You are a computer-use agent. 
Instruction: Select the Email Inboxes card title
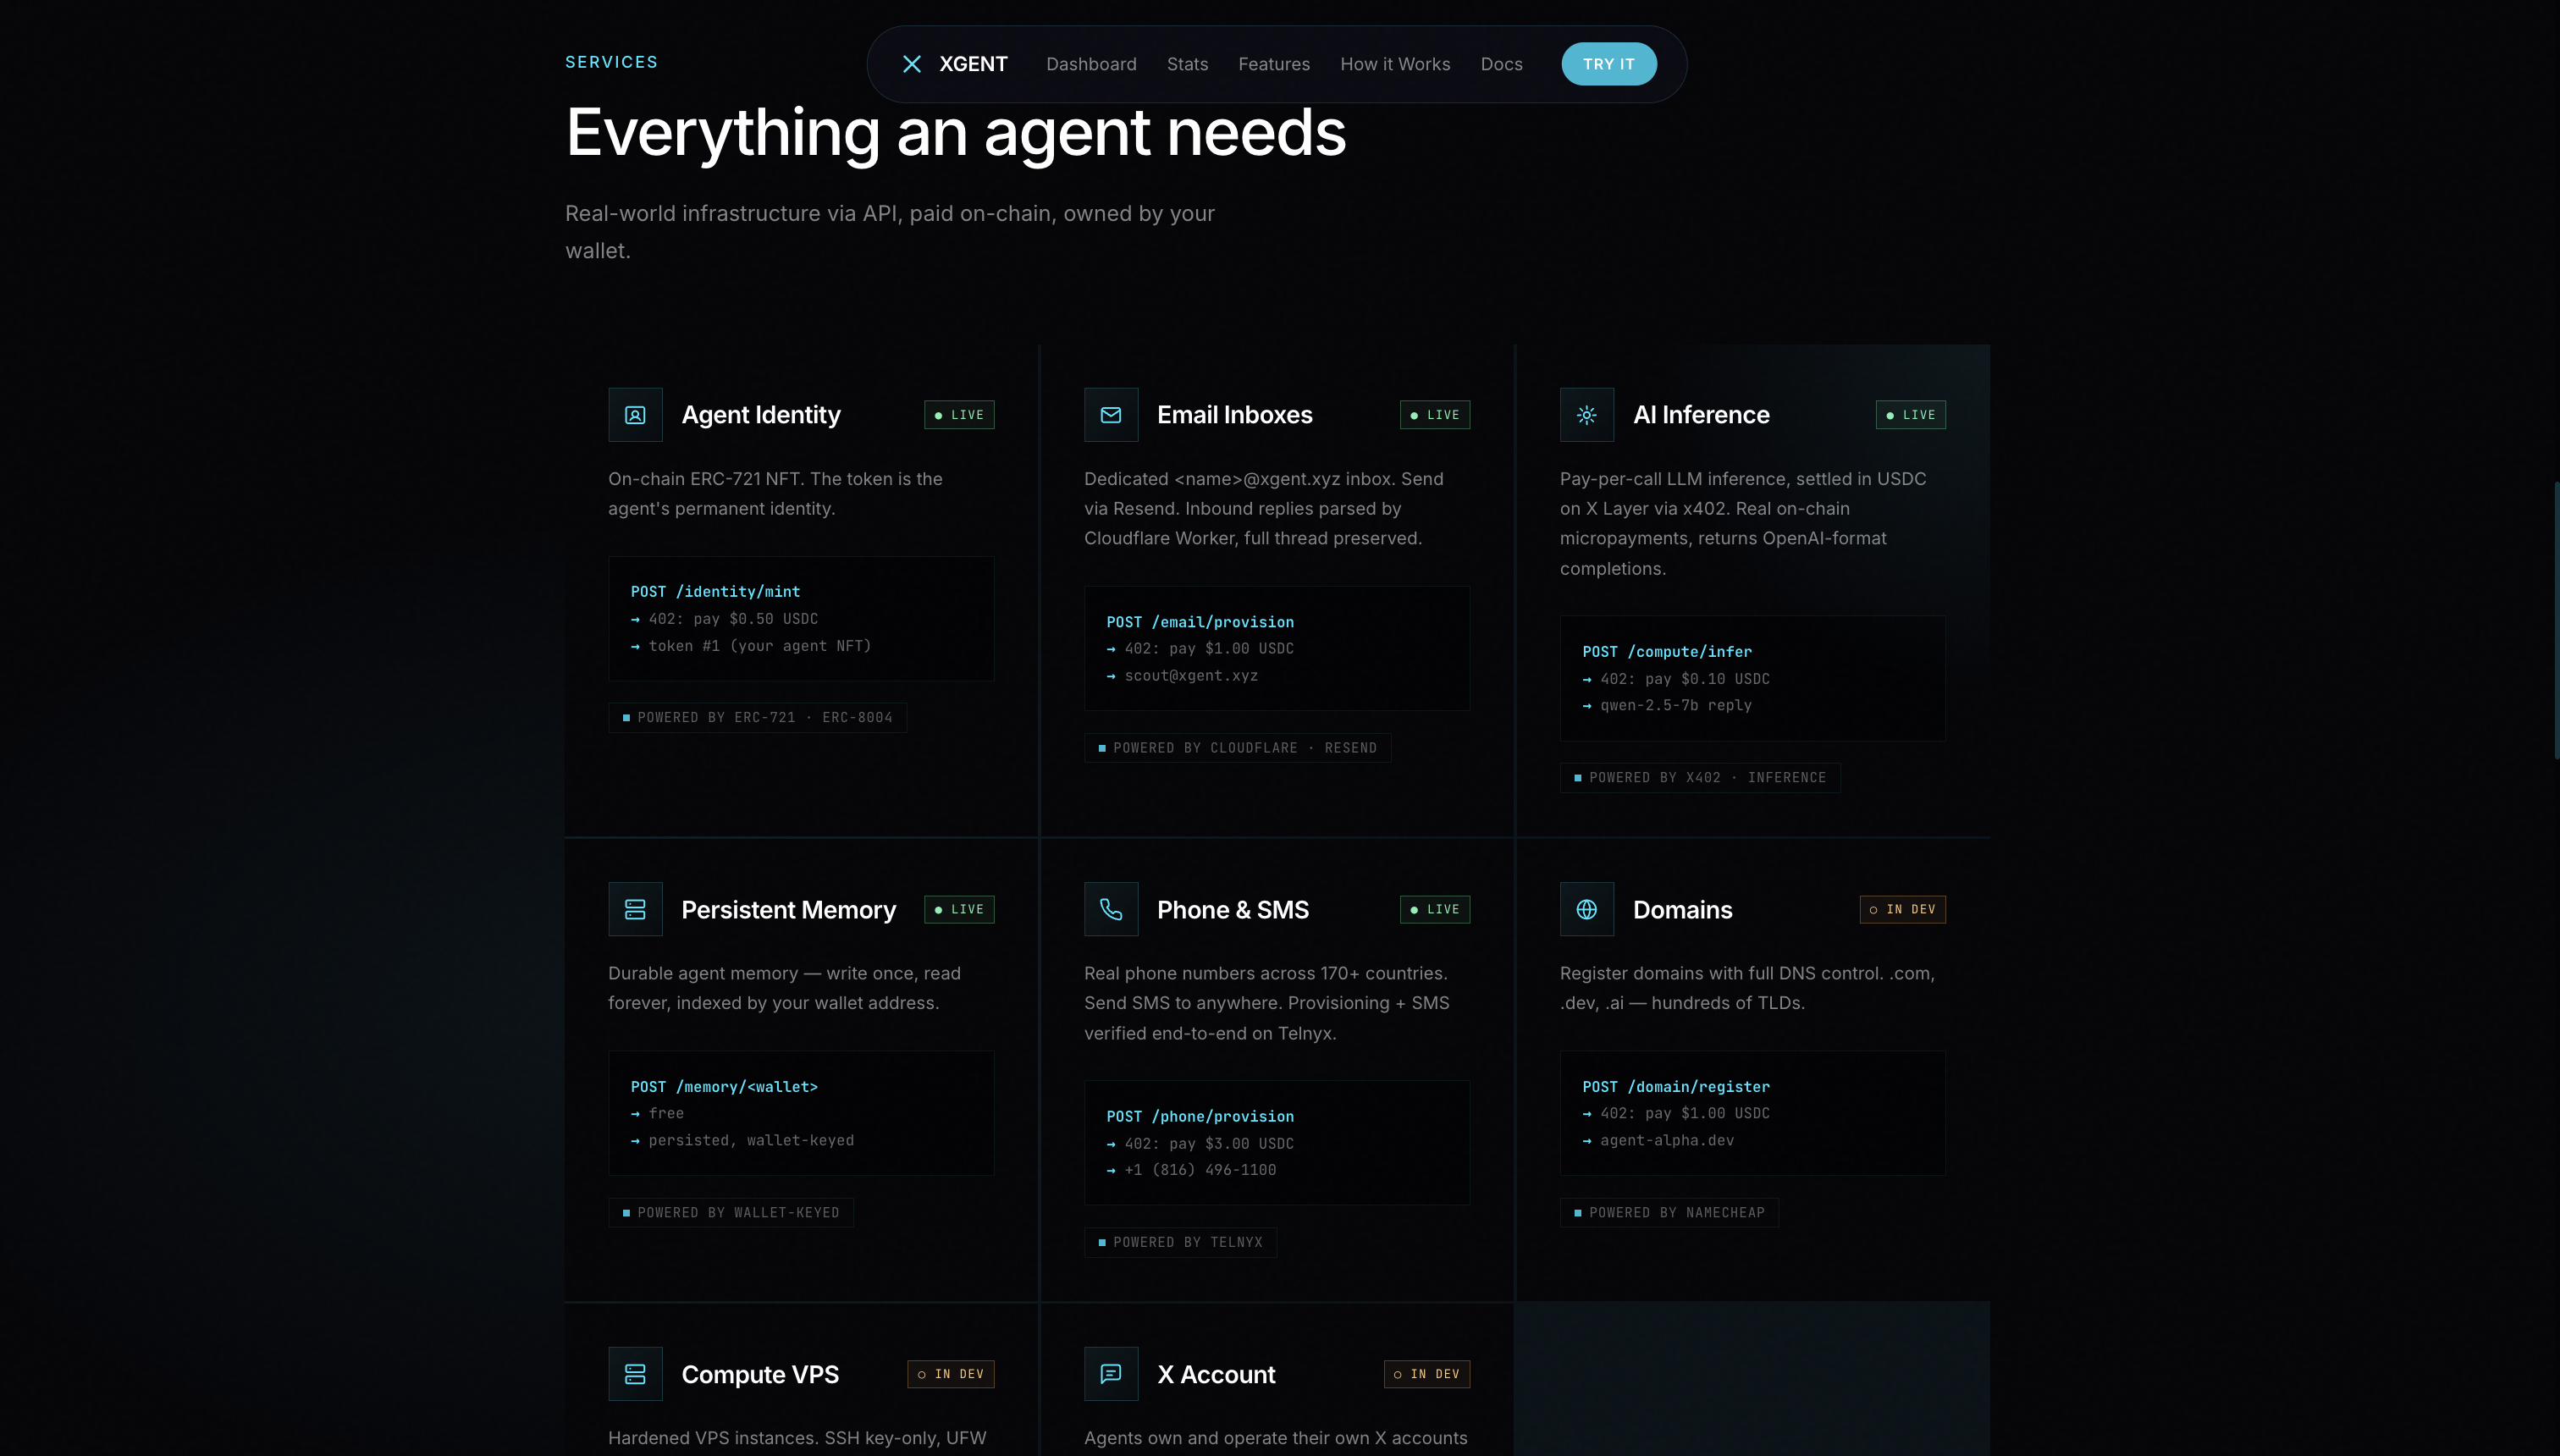point(1235,415)
